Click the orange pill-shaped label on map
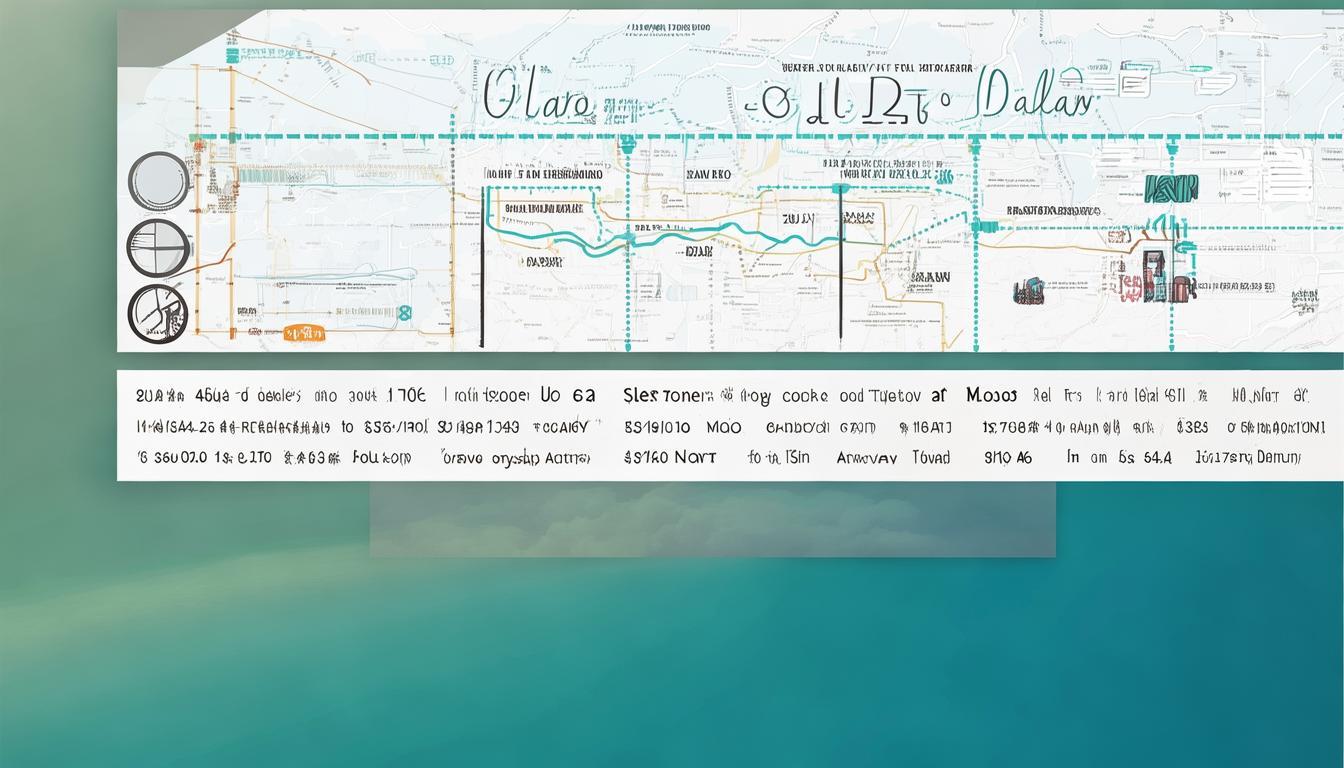 [304, 333]
